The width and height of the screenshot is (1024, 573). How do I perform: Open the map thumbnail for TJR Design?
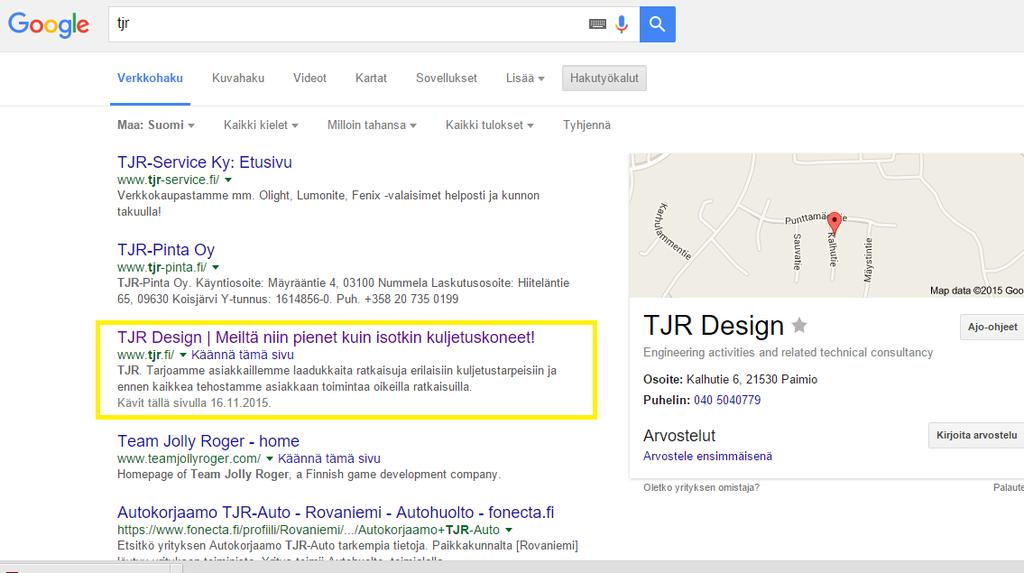pyautogui.click(x=826, y=225)
